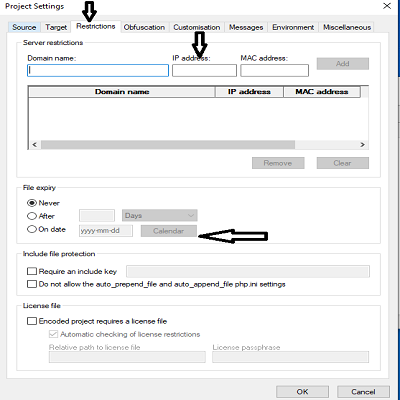The image size is (400, 400).
Task: Switch to the Miscellaneous tab
Action: pos(347,27)
